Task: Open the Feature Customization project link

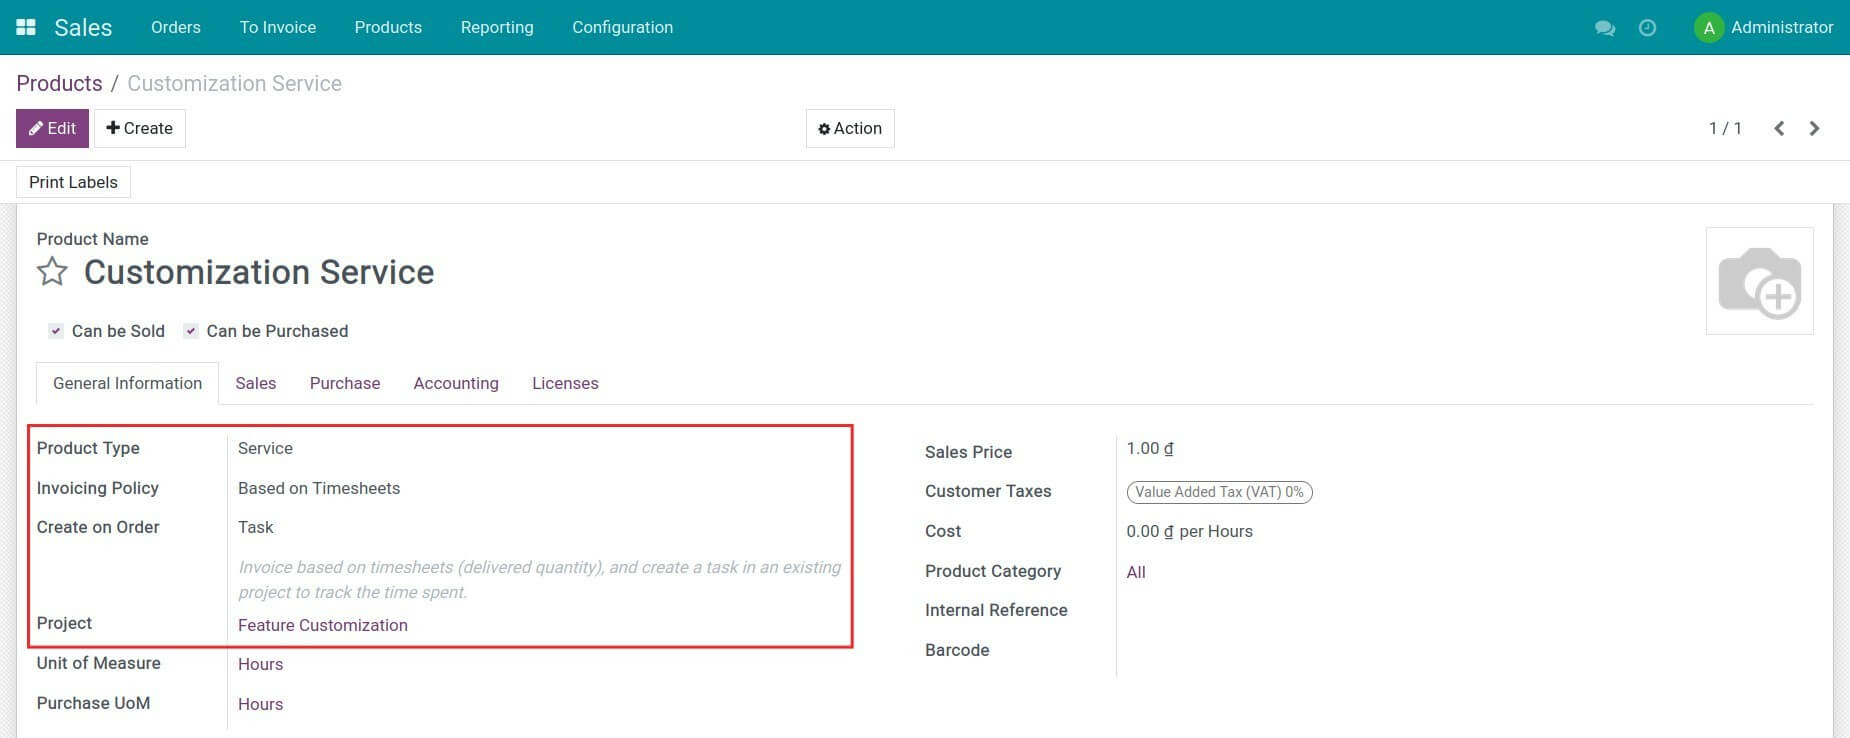Action: (x=323, y=625)
